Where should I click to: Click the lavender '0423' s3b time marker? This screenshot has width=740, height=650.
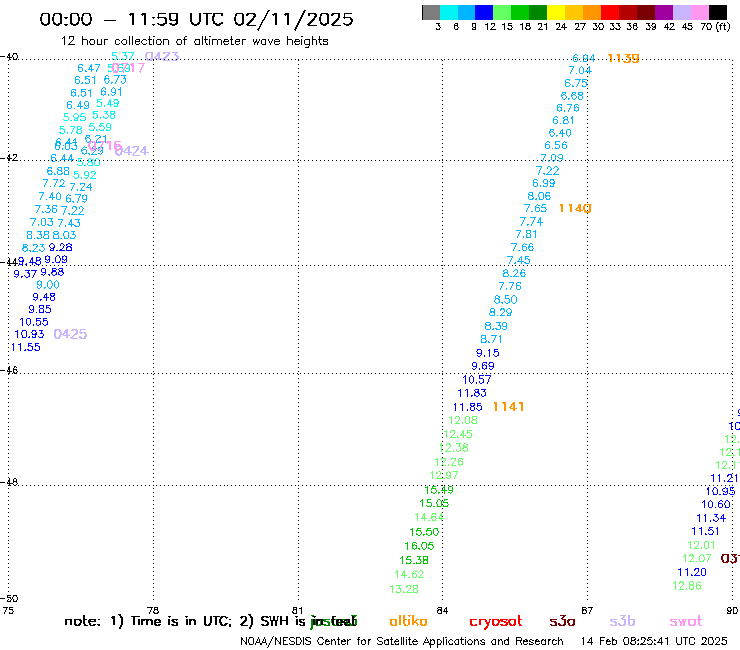pyautogui.click(x=162, y=57)
